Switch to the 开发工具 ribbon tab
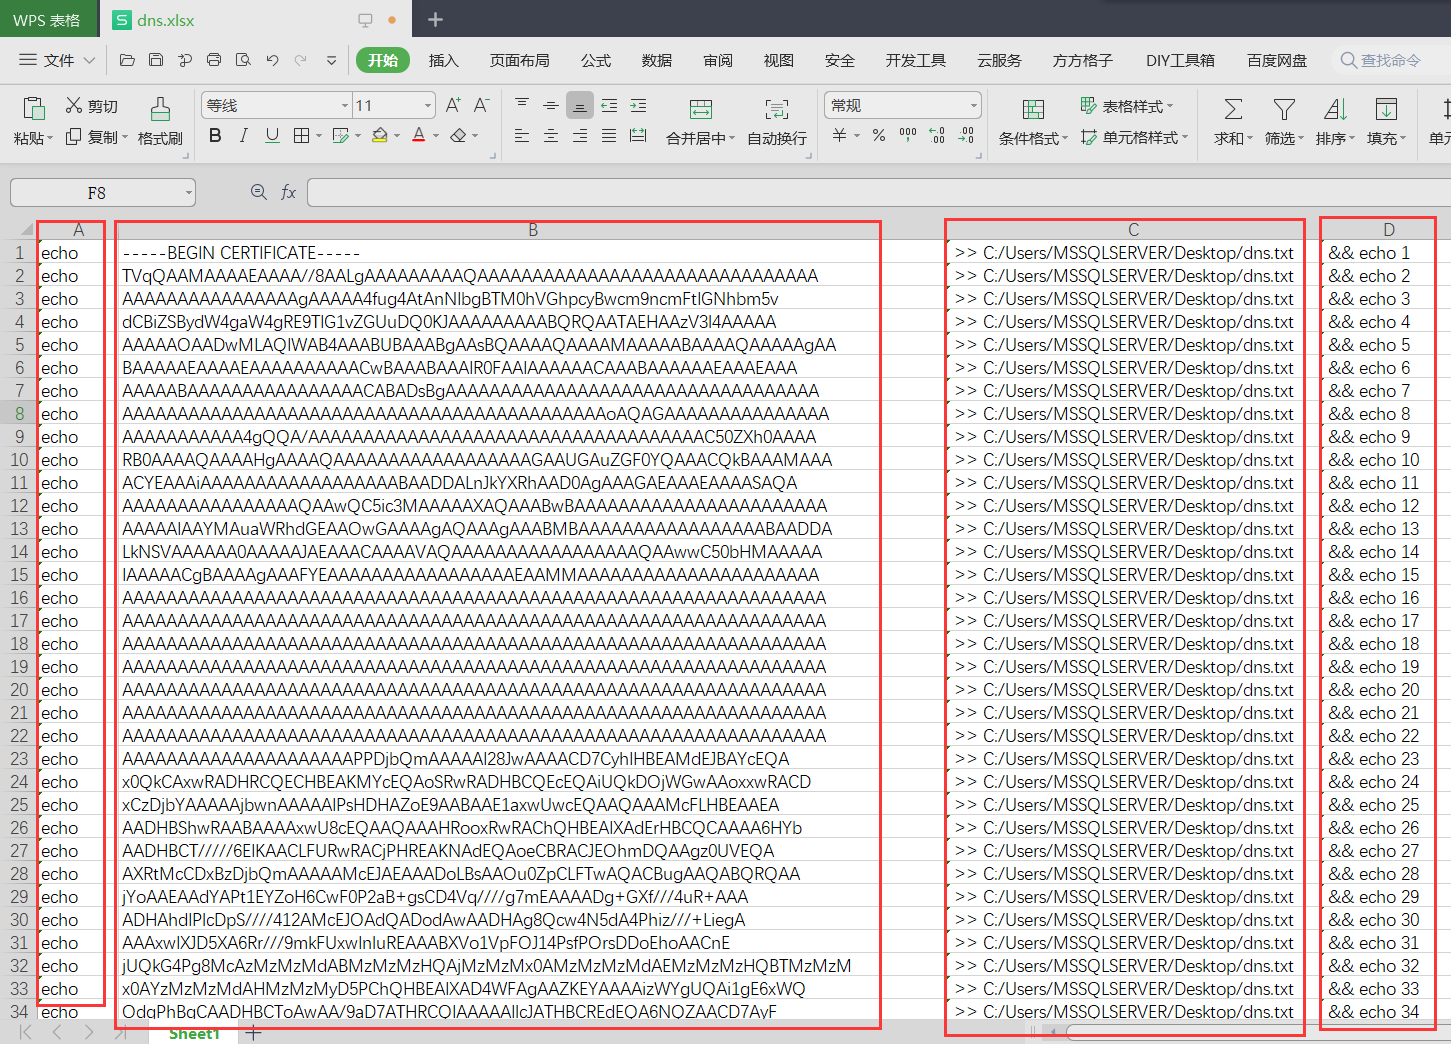This screenshot has width=1451, height=1044. (x=916, y=60)
